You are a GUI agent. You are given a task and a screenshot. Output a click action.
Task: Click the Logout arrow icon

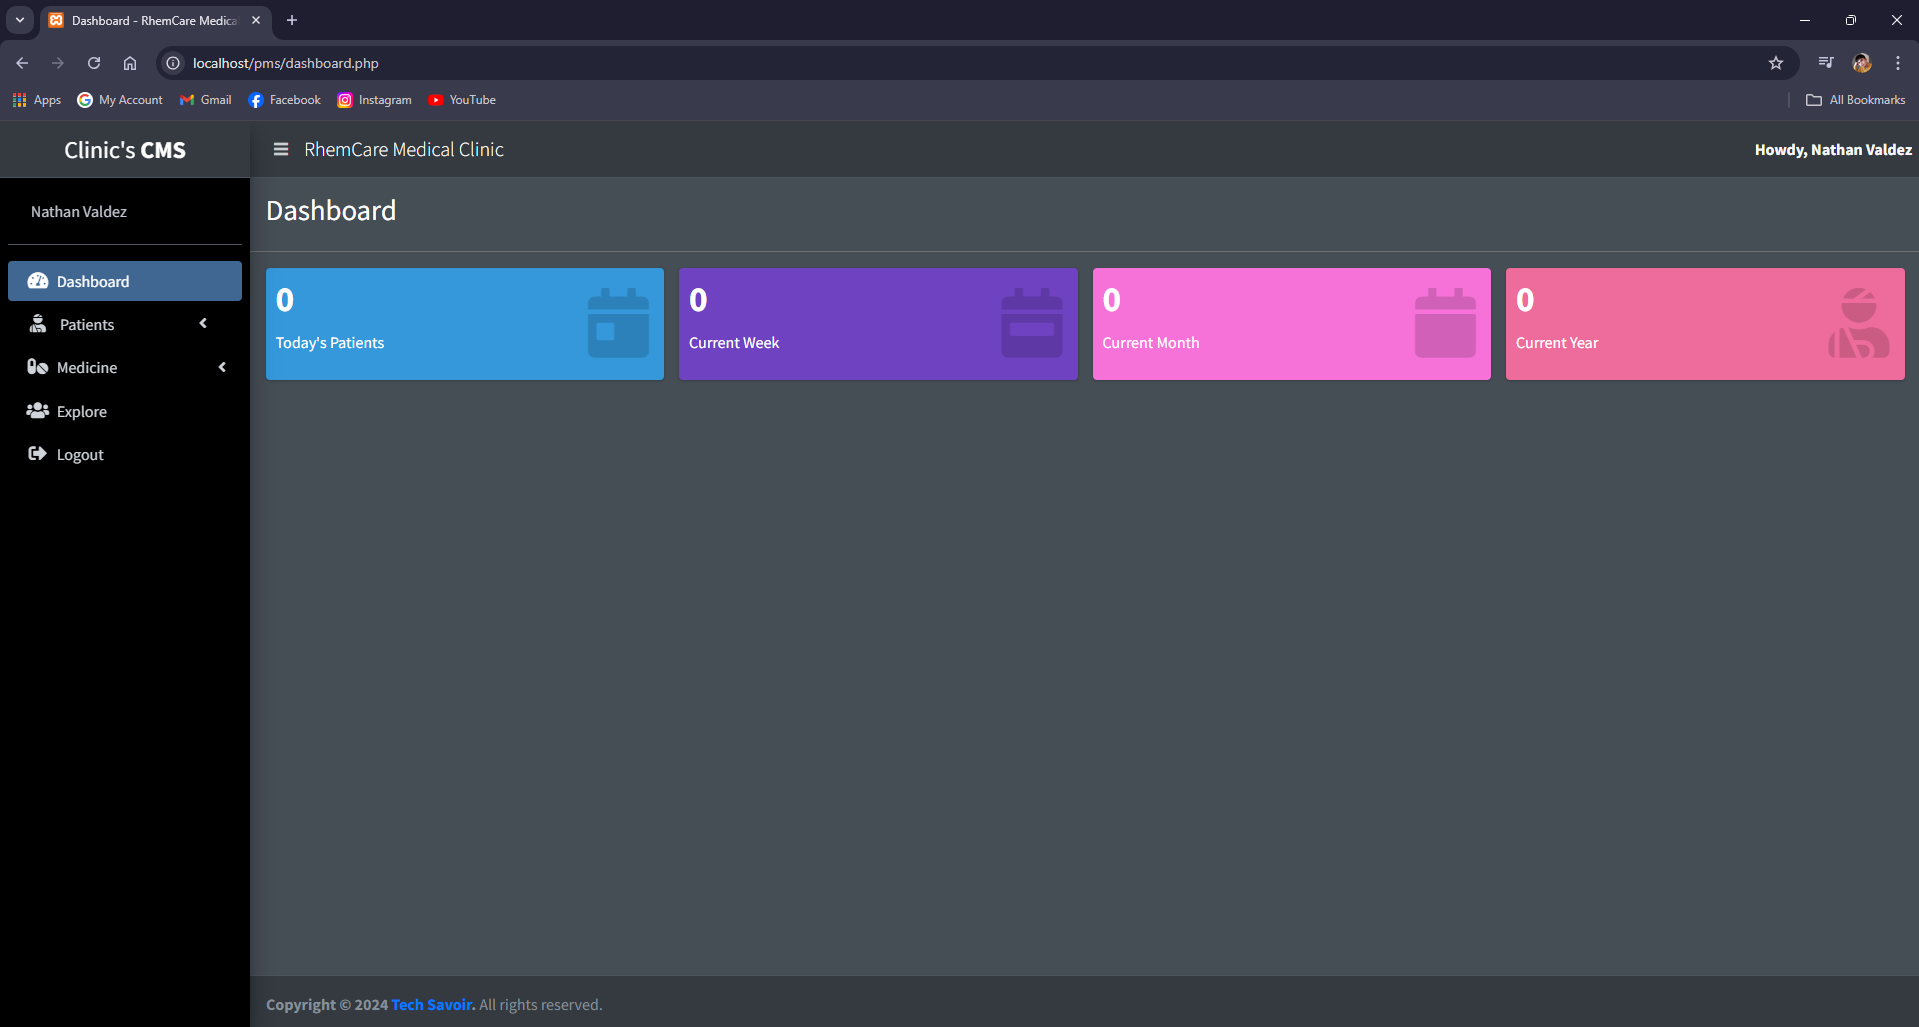click(38, 454)
